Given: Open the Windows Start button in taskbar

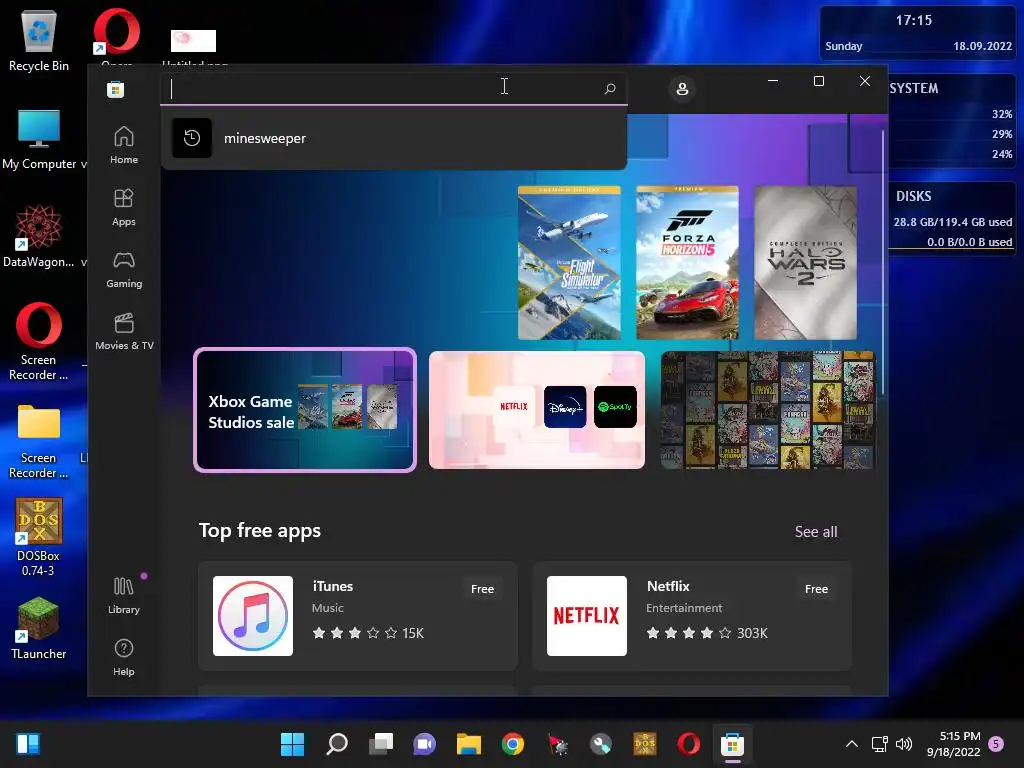Looking at the screenshot, I should click(292, 744).
